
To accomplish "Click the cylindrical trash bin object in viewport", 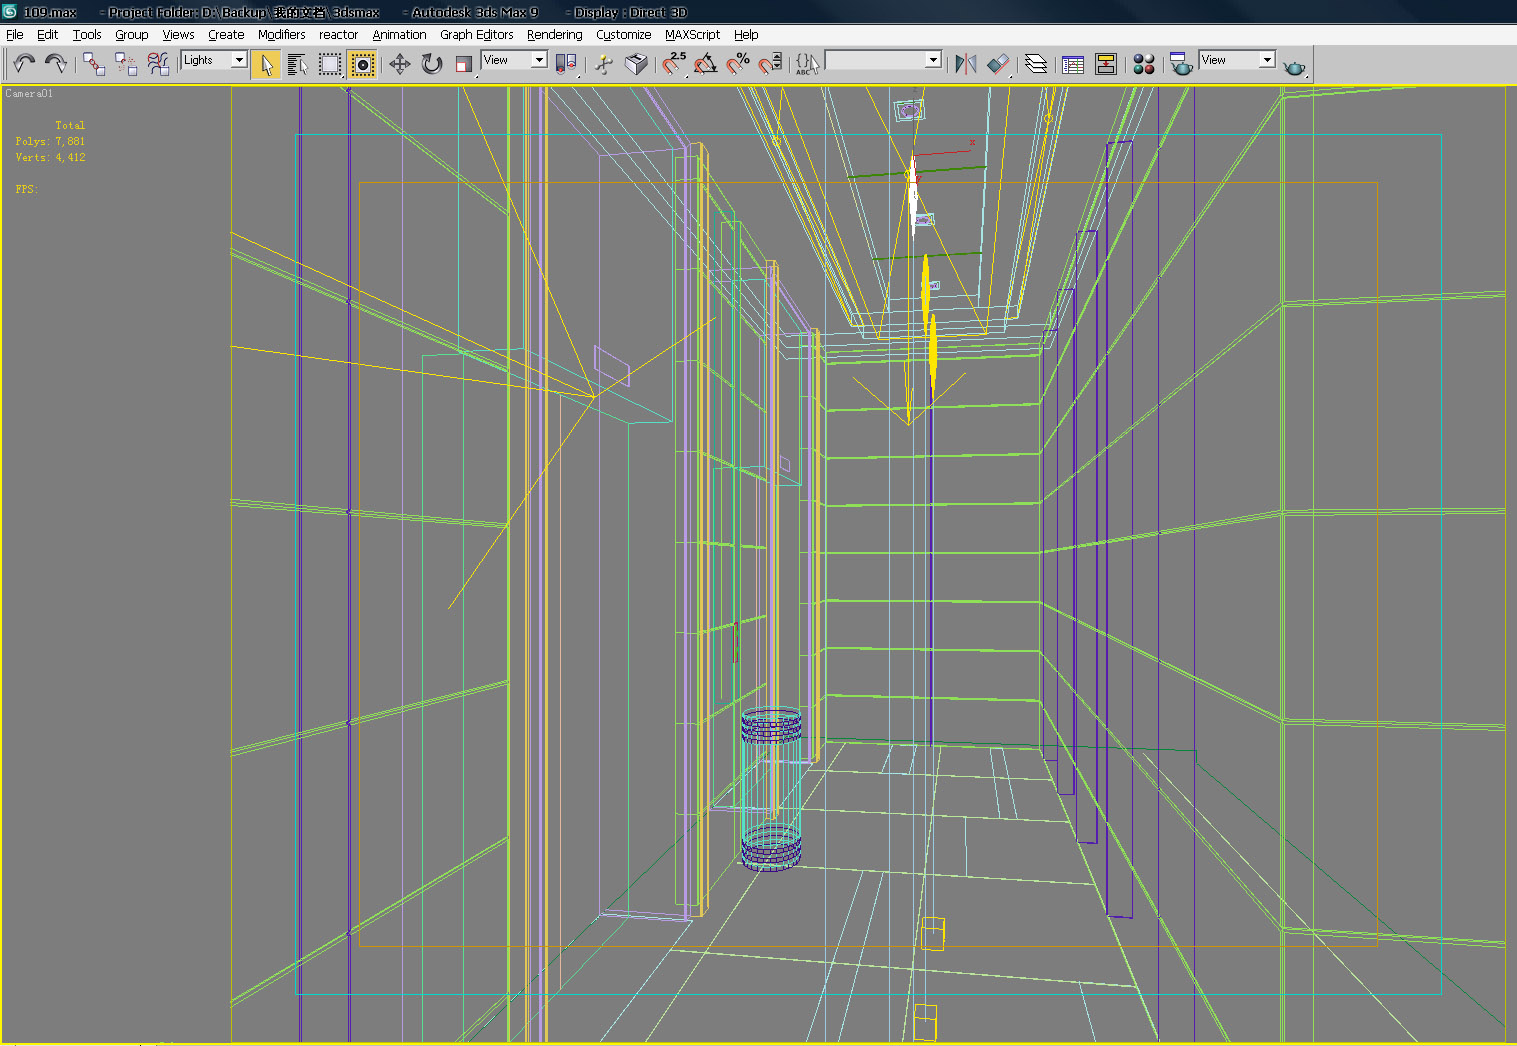I will (771, 790).
